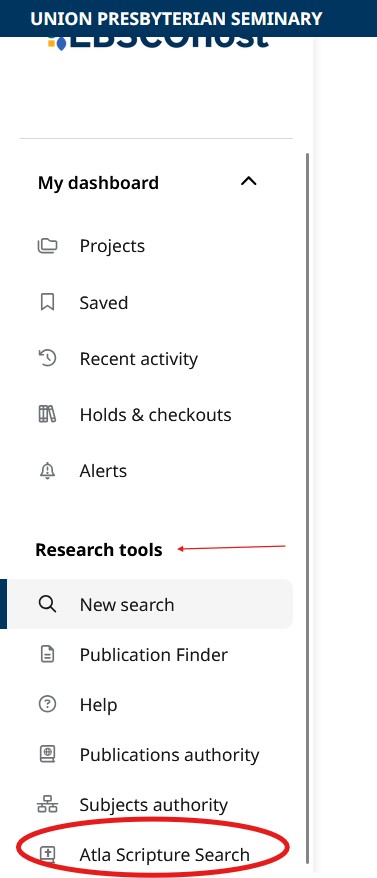Click the Recent activity clock icon

[x=47, y=358]
